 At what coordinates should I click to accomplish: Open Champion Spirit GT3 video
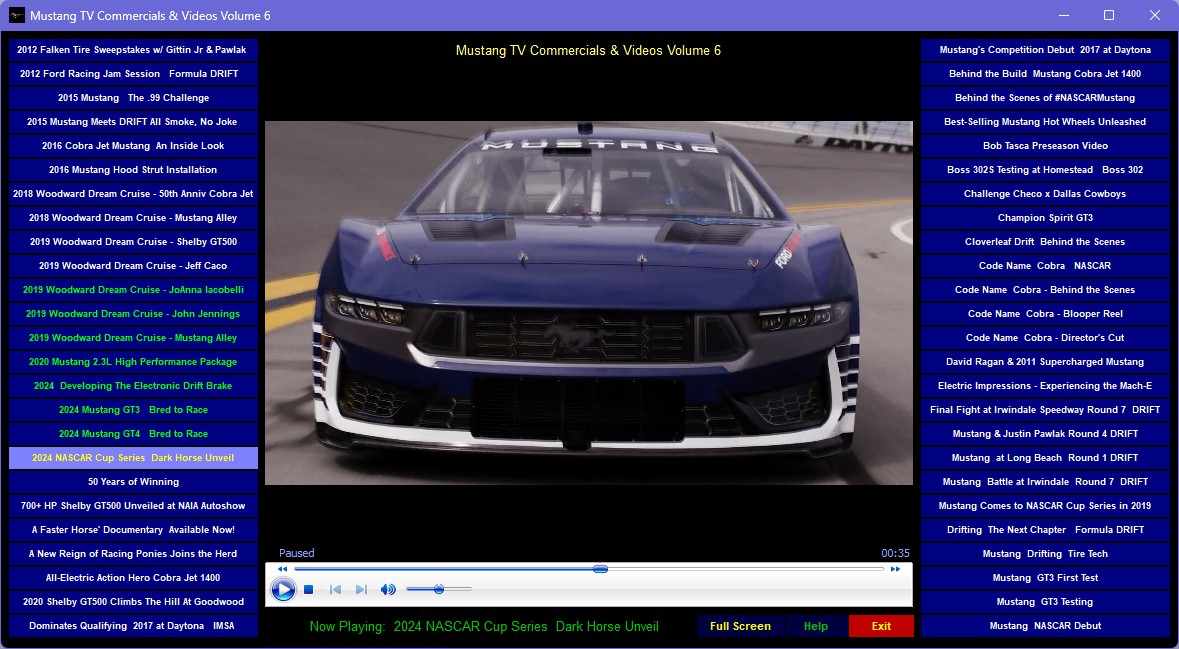click(x=1045, y=218)
